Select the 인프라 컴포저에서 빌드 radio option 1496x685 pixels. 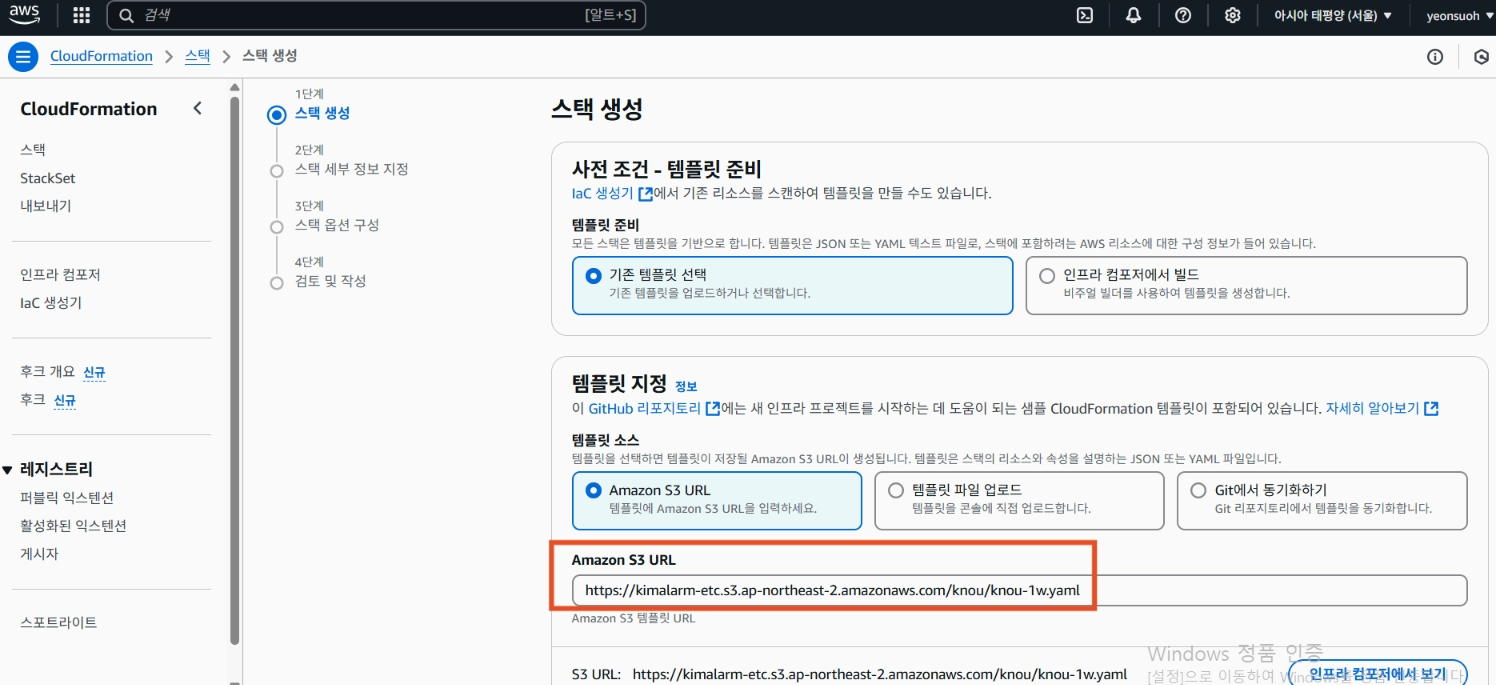click(x=1047, y=275)
